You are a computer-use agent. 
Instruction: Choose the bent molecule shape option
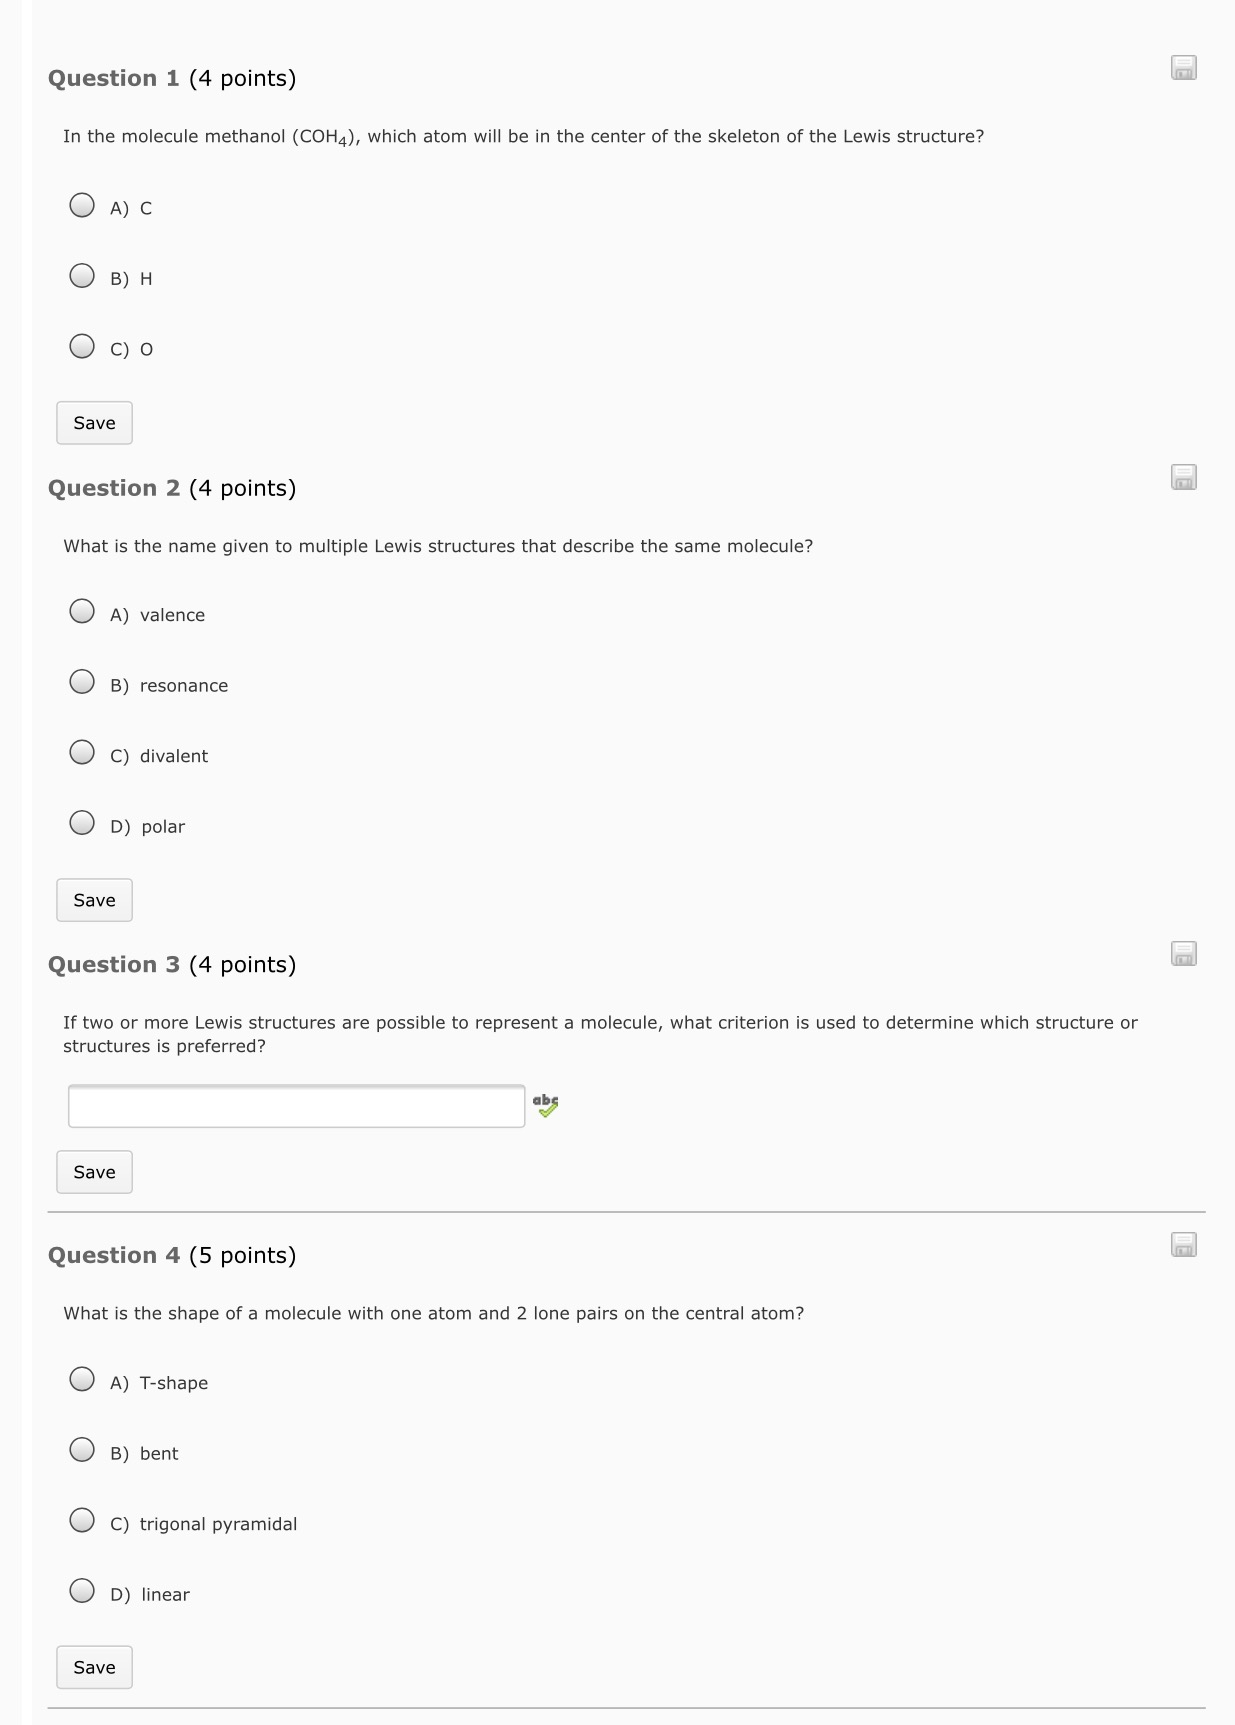pyautogui.click(x=82, y=1450)
